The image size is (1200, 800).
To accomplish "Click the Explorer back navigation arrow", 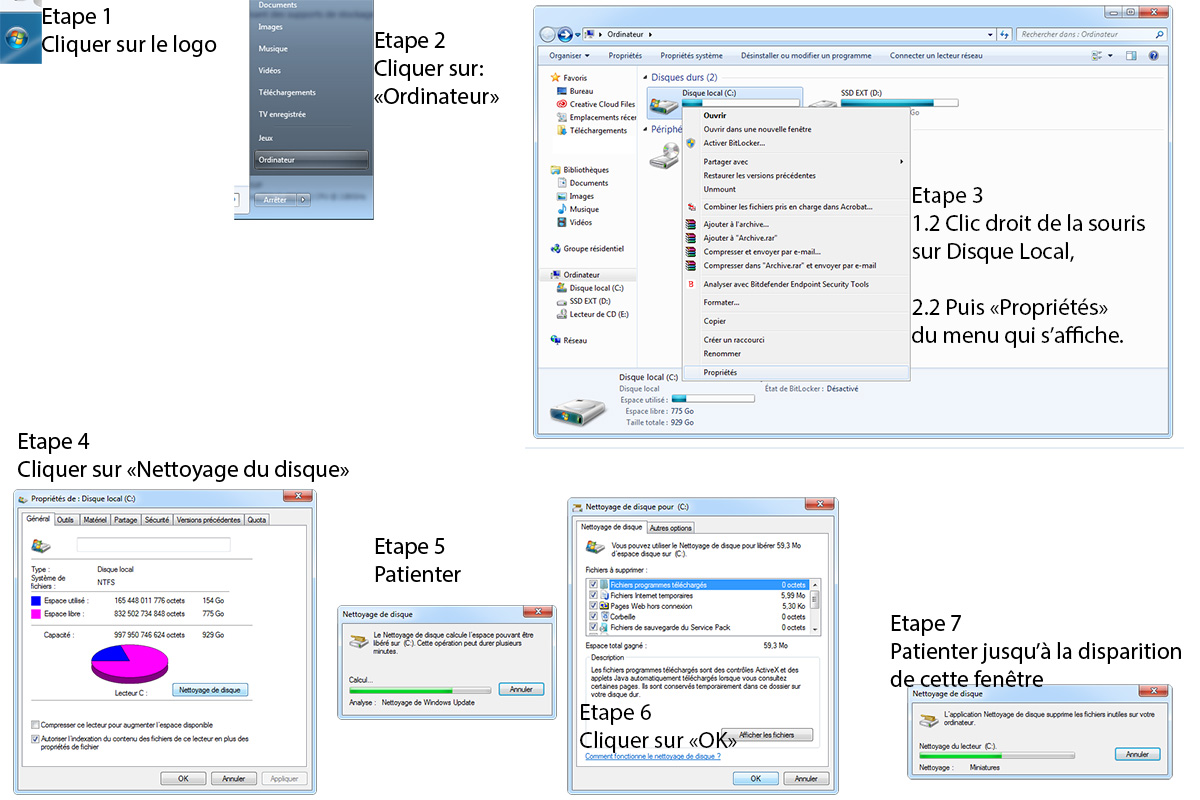I will tap(549, 34).
